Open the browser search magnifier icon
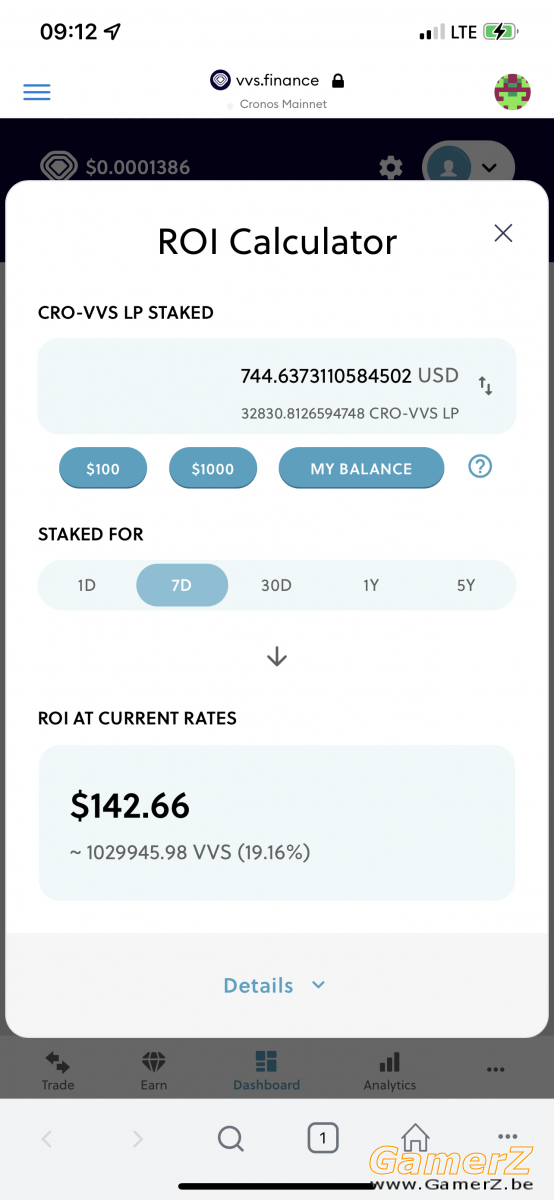Image resolution: width=554 pixels, height=1200 pixels. (x=230, y=1138)
